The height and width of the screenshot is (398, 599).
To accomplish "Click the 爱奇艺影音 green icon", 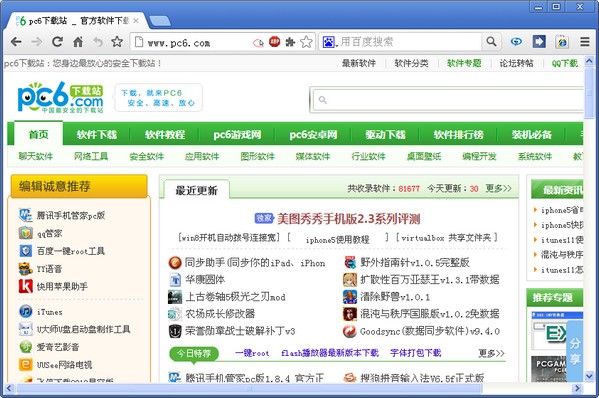I will pyautogui.click(x=25, y=347).
